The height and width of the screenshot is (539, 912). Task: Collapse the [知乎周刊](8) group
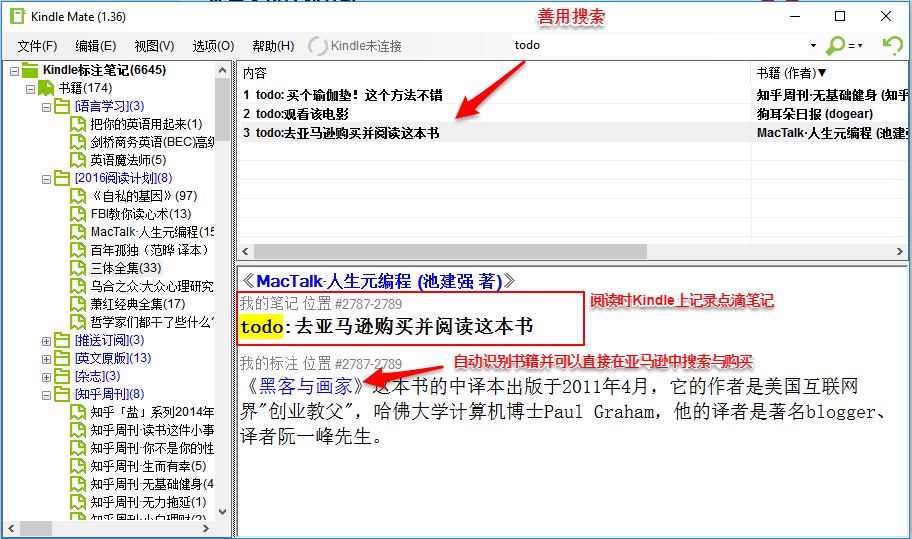tap(46, 396)
